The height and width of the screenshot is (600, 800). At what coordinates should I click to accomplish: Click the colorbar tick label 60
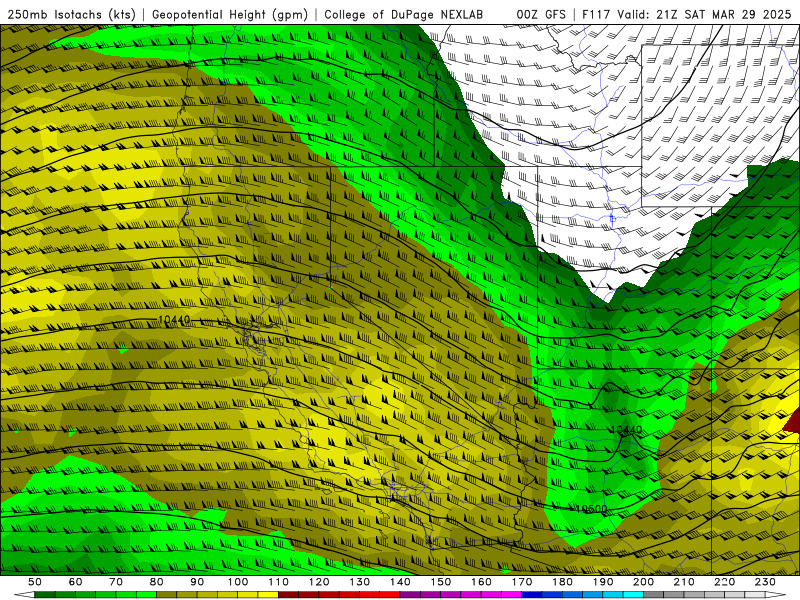[x=76, y=582]
